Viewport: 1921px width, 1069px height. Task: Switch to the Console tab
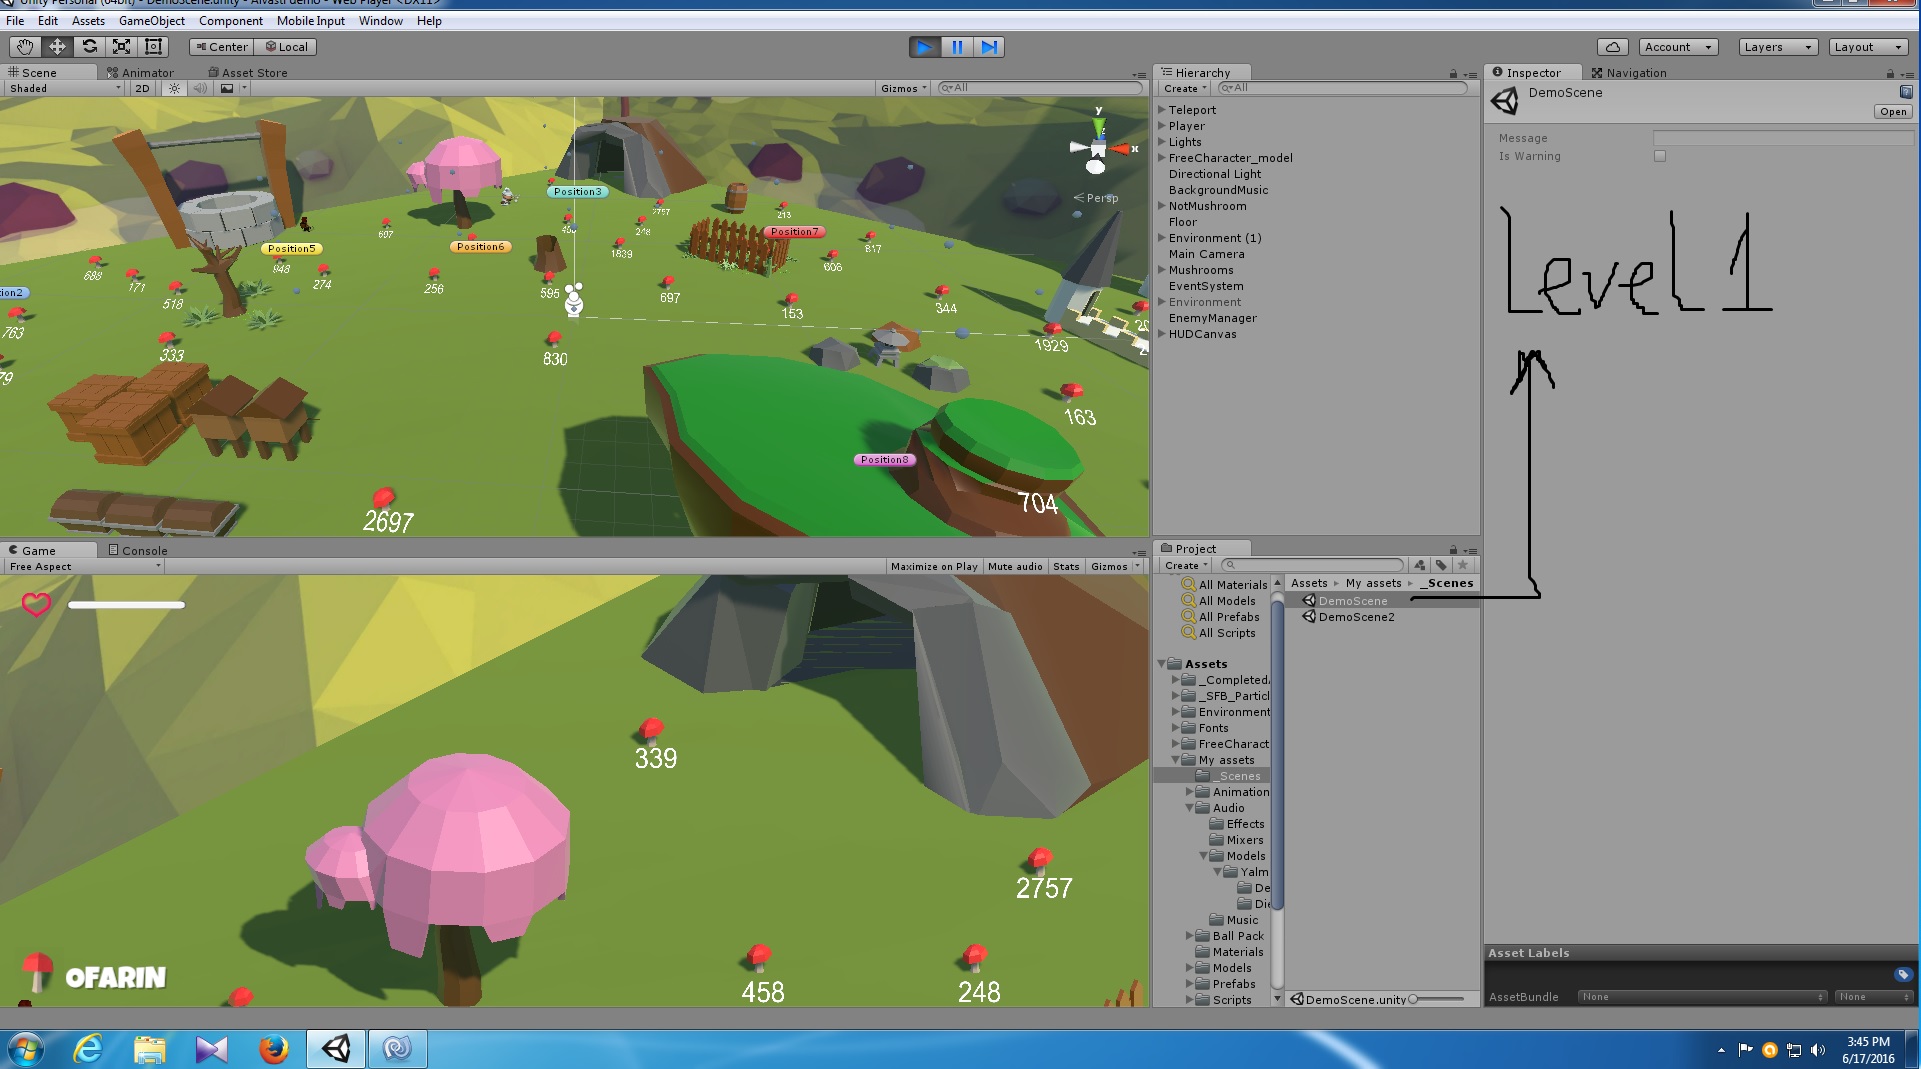pyautogui.click(x=138, y=550)
